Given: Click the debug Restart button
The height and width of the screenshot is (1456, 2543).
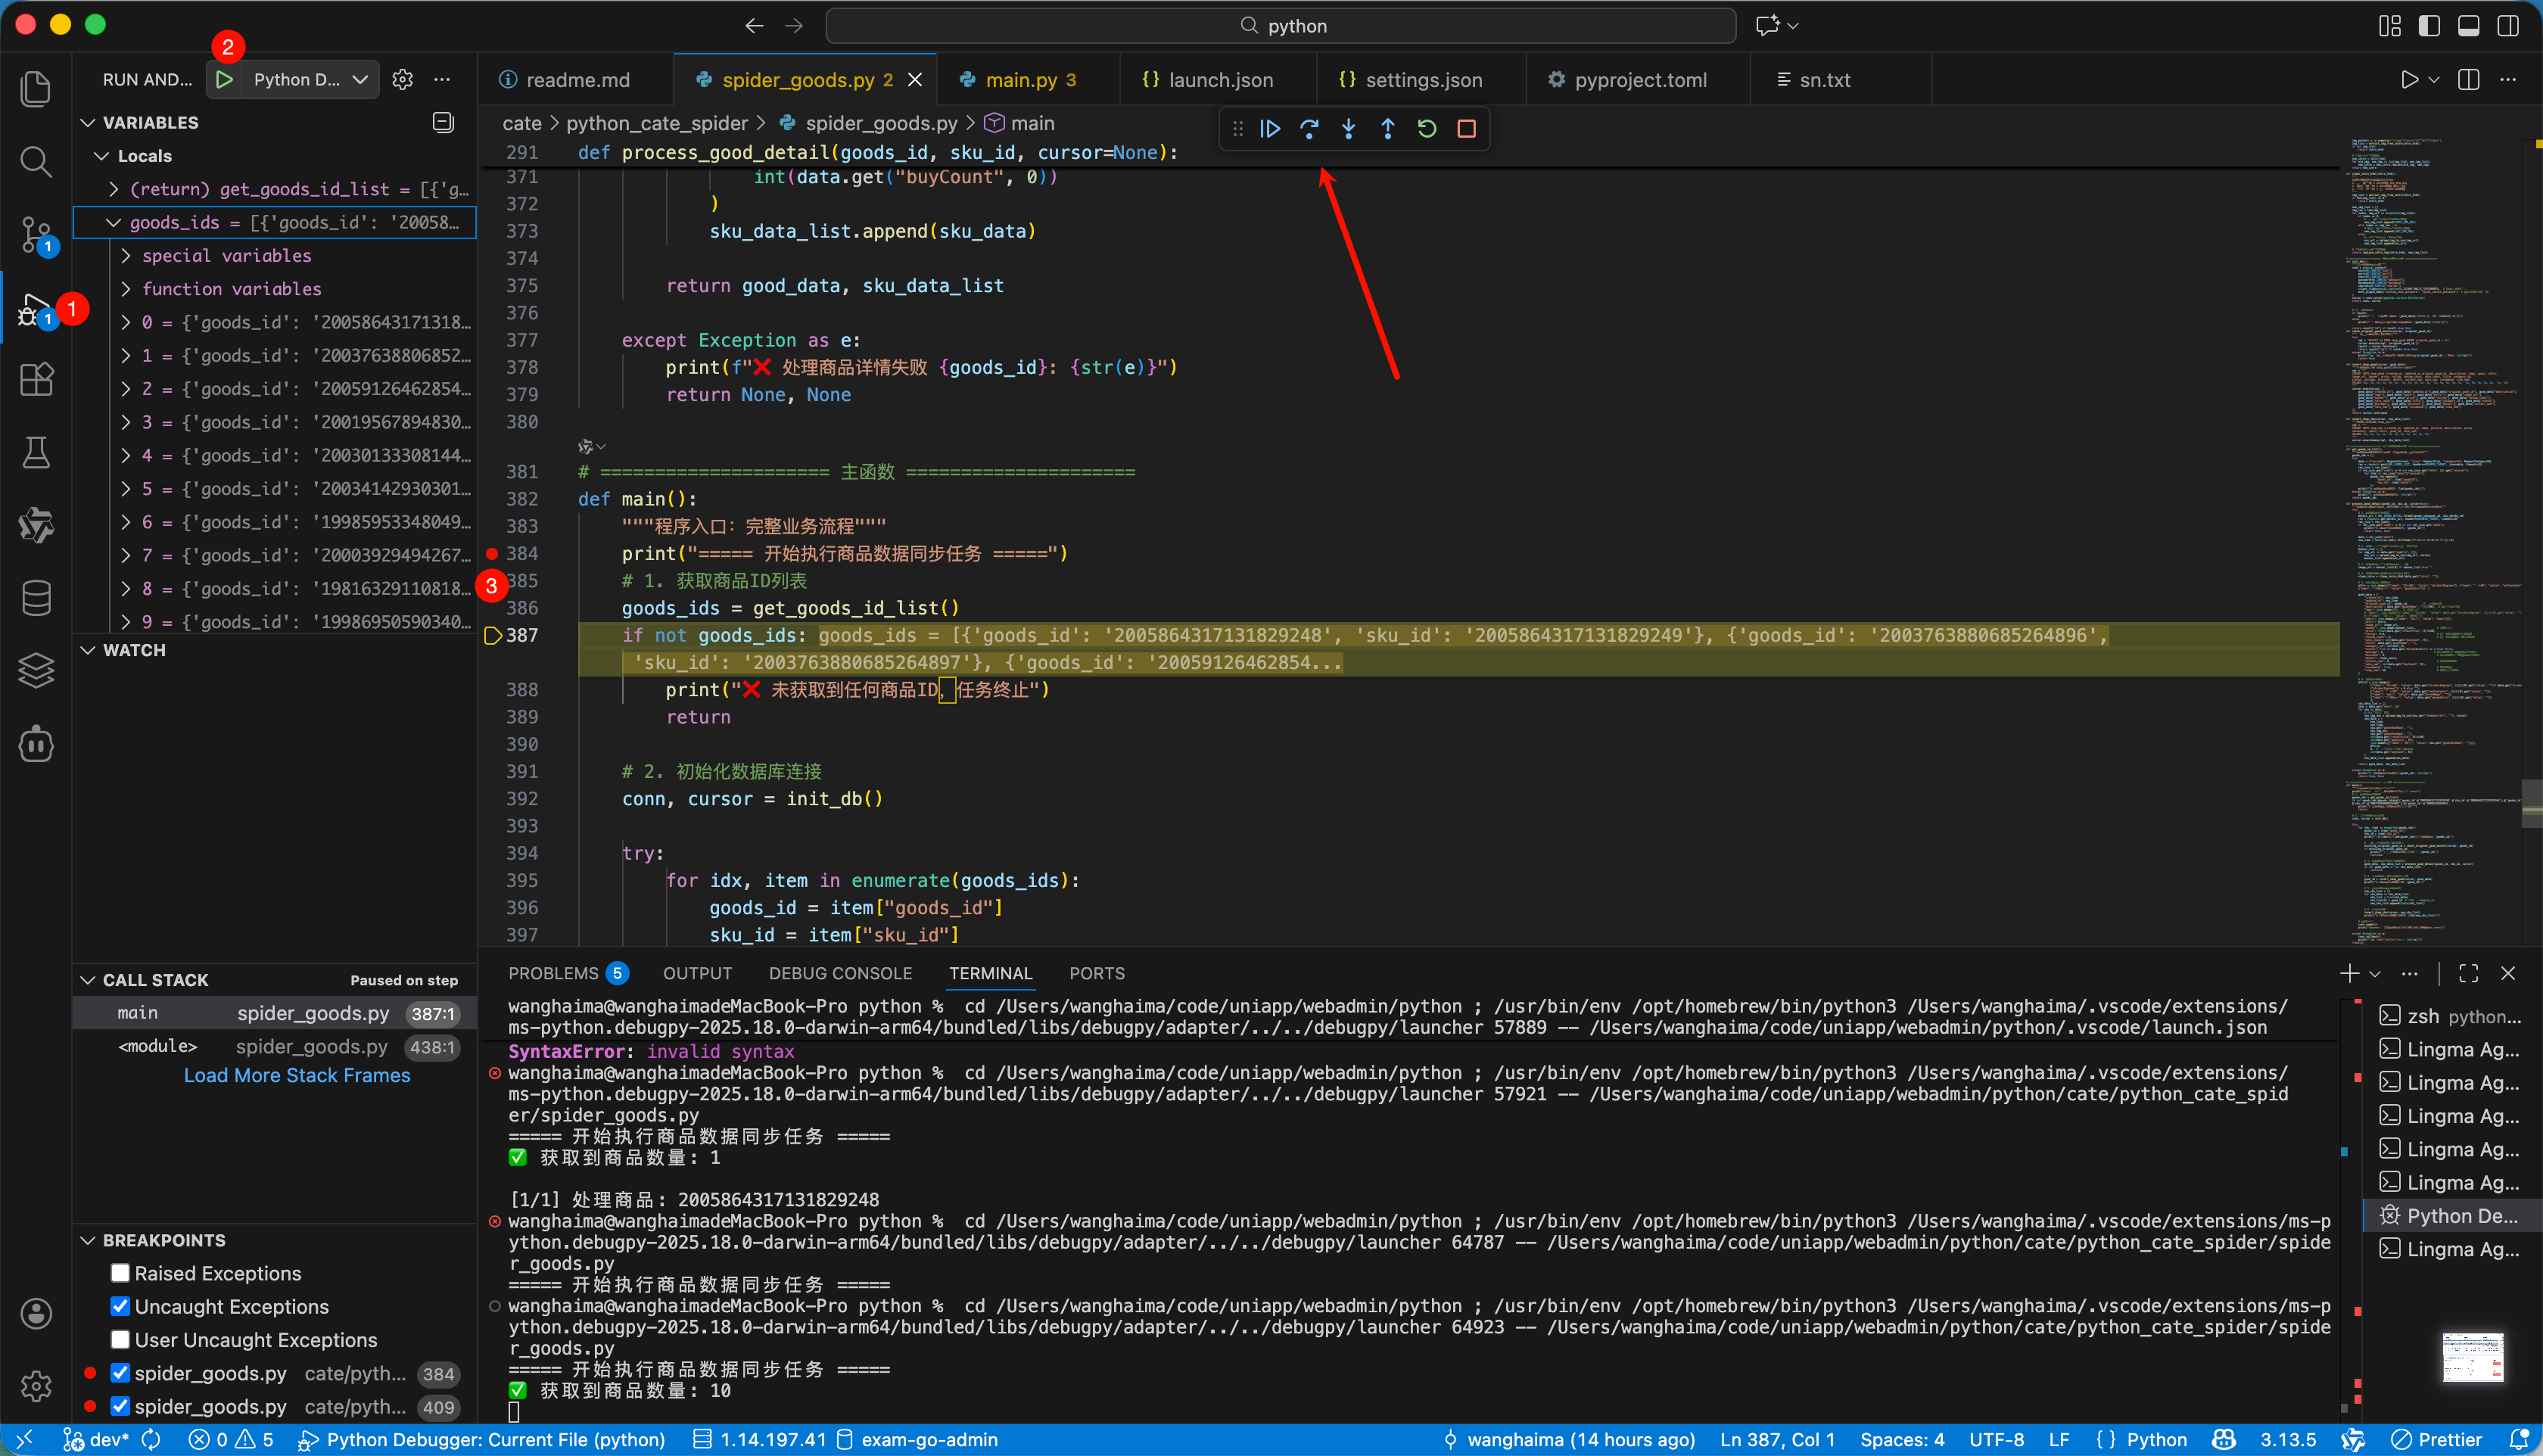Looking at the screenshot, I should tap(1427, 129).
